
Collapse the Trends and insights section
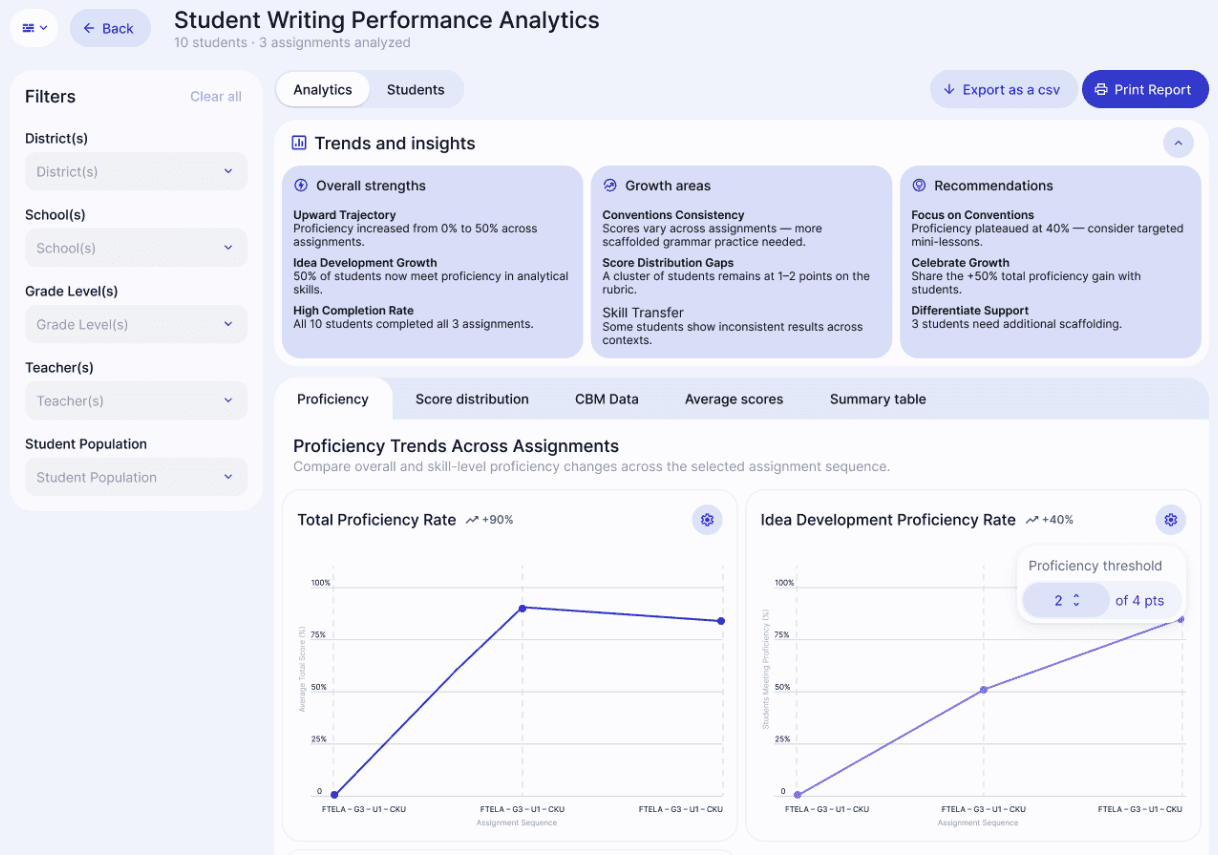1178,143
